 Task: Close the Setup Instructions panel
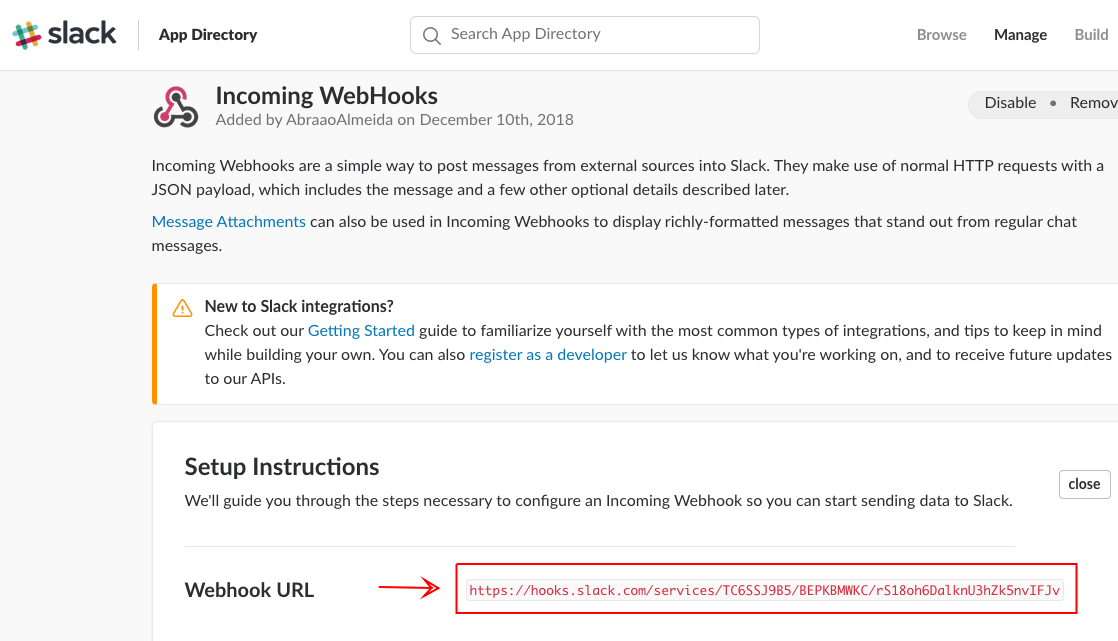point(1084,484)
